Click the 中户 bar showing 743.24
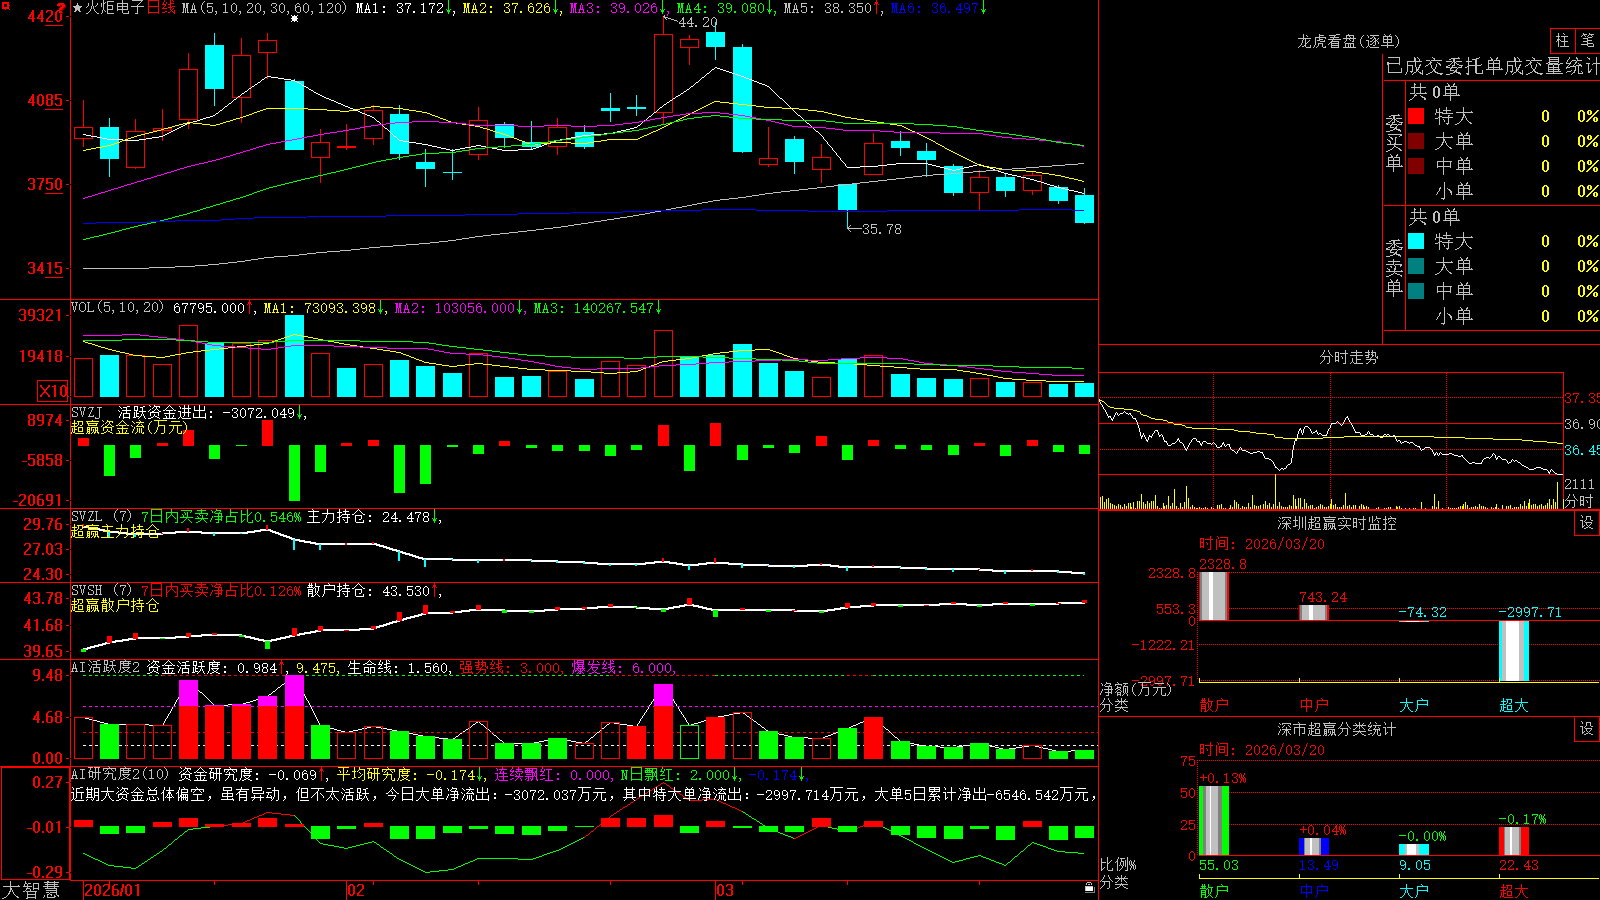1600x900 pixels. [x=1314, y=613]
